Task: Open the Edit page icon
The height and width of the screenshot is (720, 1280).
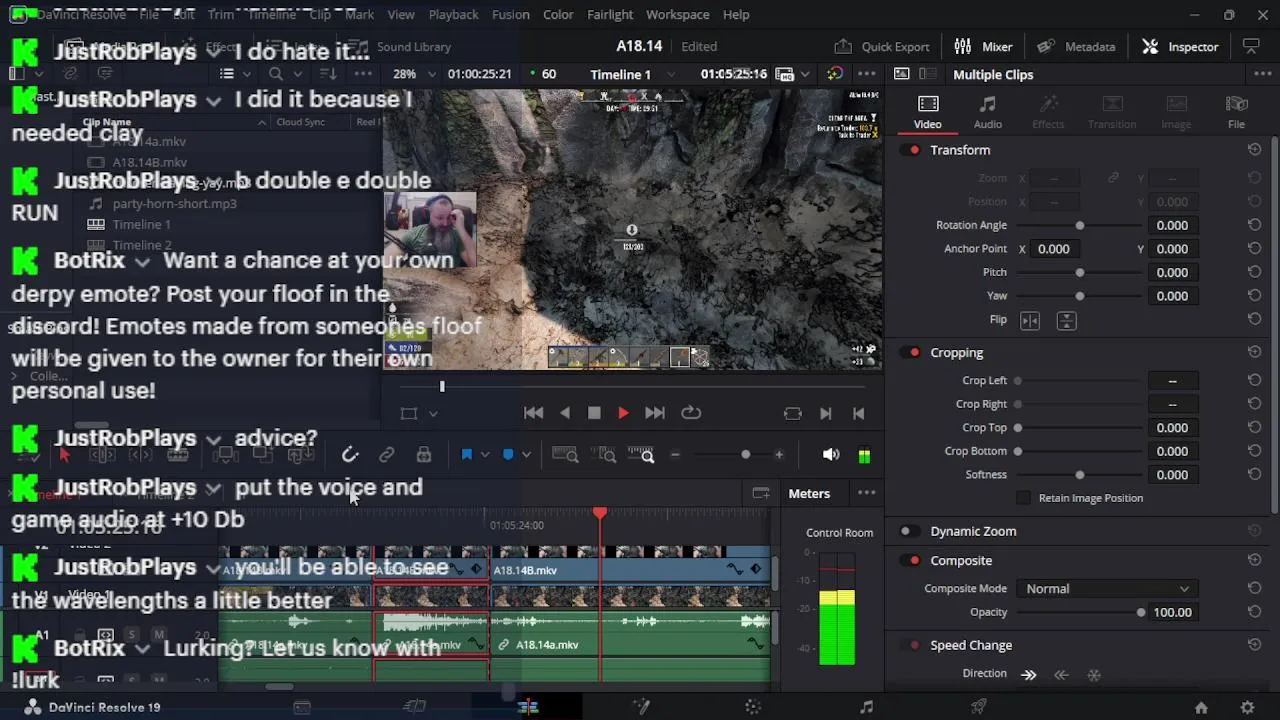Action: click(x=527, y=707)
